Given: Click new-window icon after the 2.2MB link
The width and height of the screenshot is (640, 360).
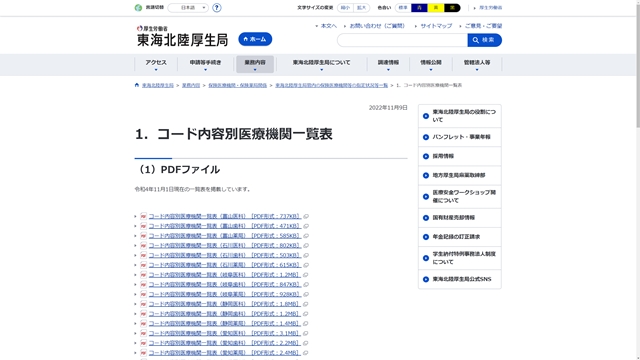Looking at the screenshot, I should pos(305,343).
